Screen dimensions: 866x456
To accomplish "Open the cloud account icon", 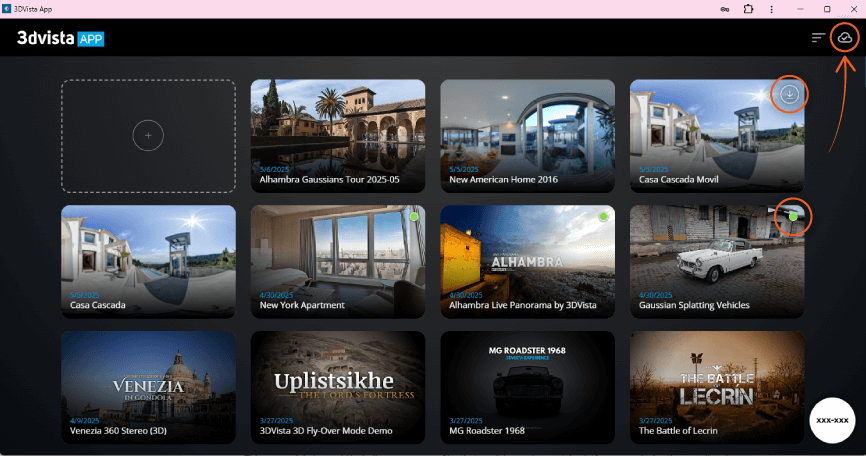I will pyautogui.click(x=844, y=38).
